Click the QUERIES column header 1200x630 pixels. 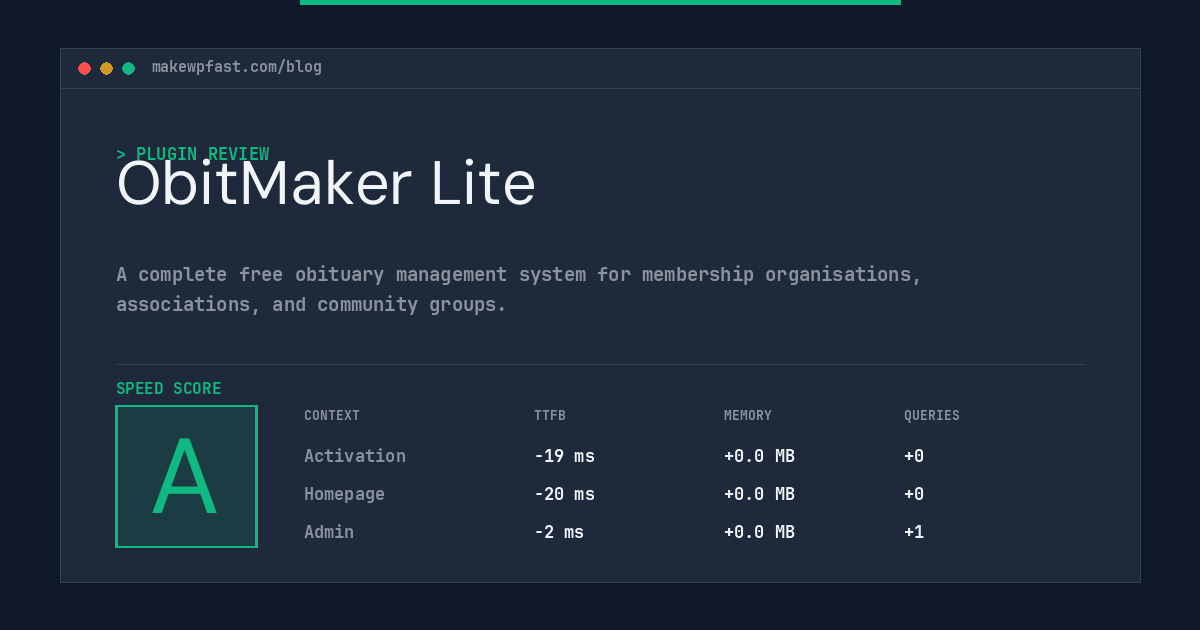pyautogui.click(x=932, y=416)
